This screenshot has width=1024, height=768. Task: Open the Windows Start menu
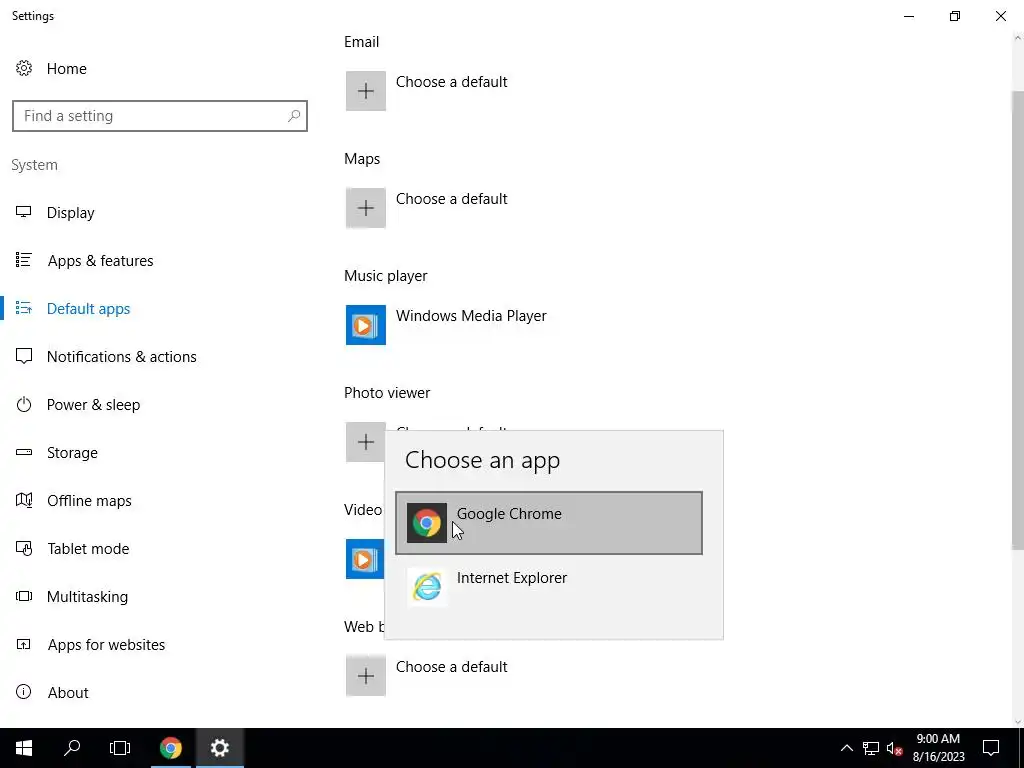click(x=24, y=748)
